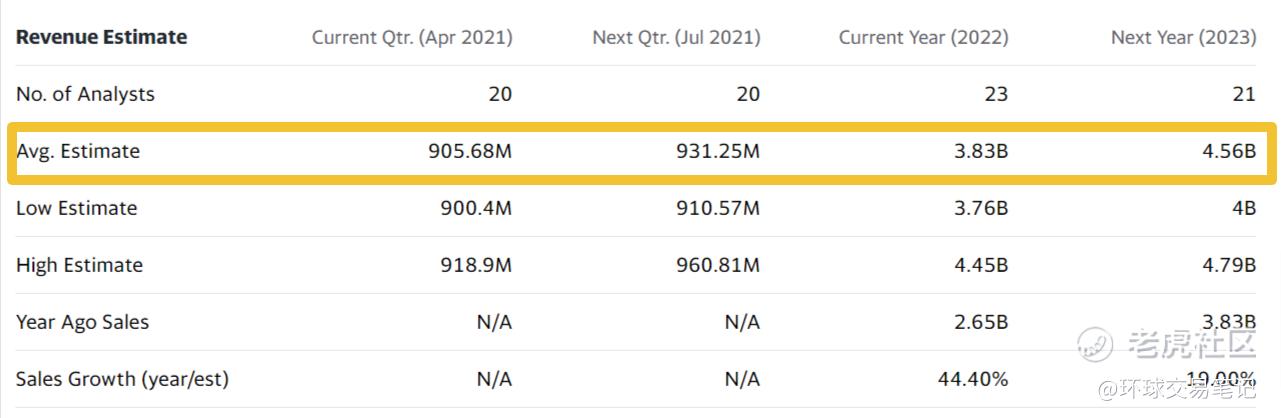This screenshot has width=1281, height=418.
Task: Select the 905.68M average estimate value
Action: [x=468, y=152]
